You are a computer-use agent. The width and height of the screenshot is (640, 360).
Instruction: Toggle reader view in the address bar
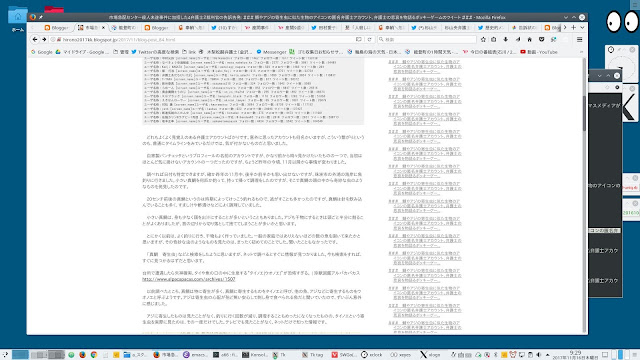coord(358,40)
